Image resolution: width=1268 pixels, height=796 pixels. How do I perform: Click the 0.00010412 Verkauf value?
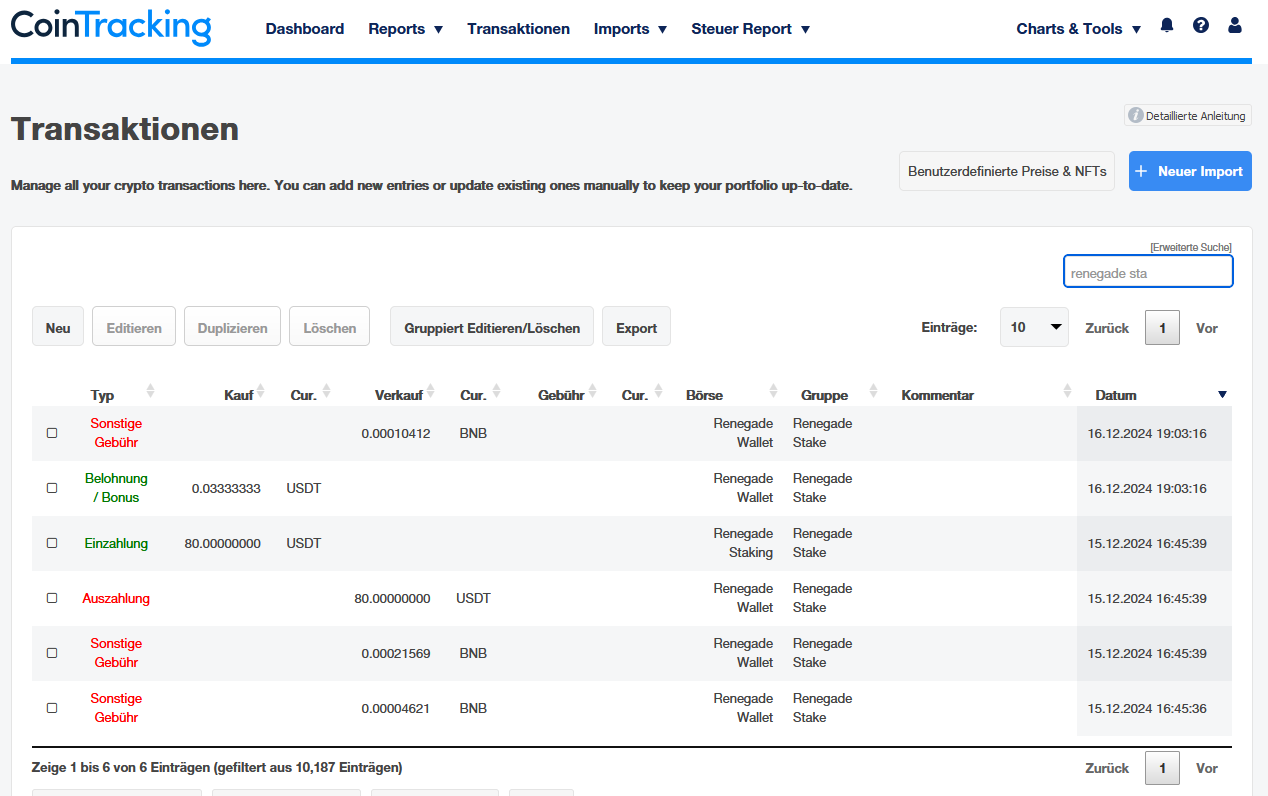point(396,433)
